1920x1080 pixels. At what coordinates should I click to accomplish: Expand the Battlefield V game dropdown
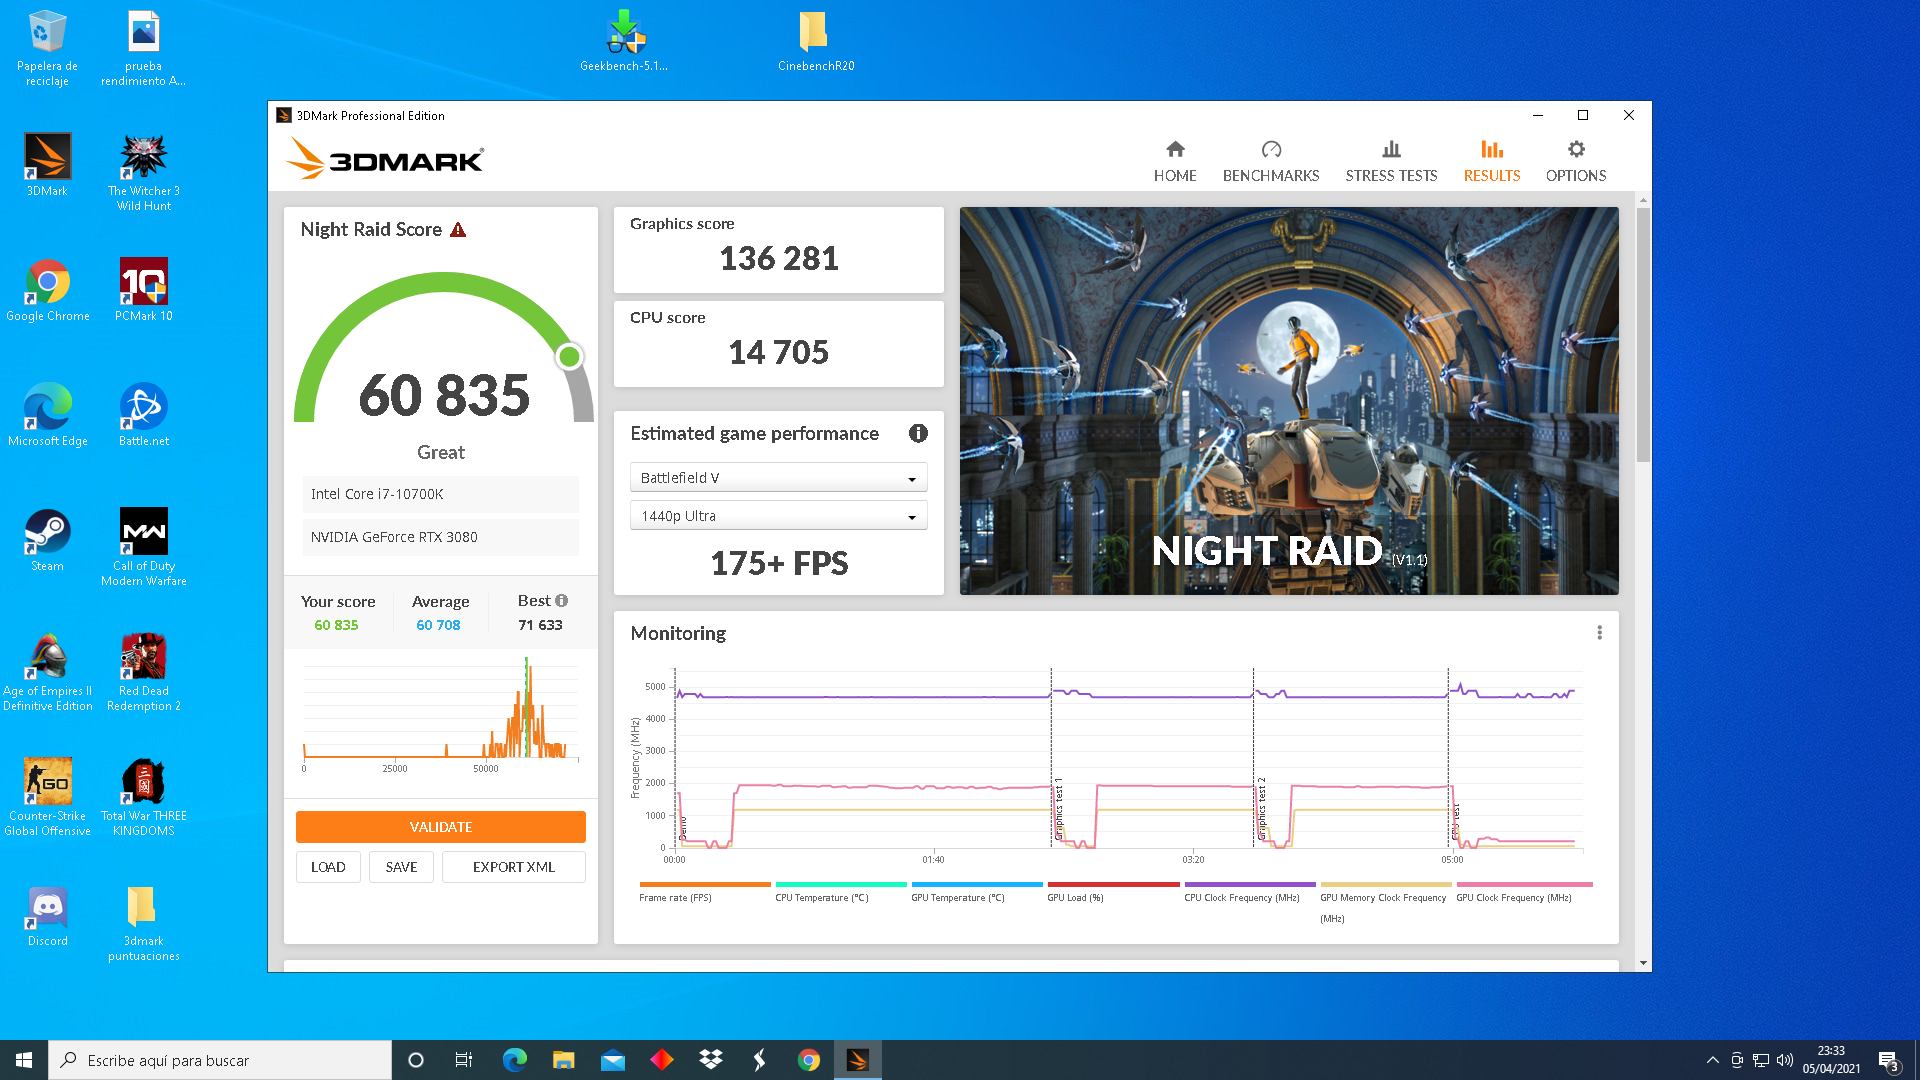(x=778, y=478)
